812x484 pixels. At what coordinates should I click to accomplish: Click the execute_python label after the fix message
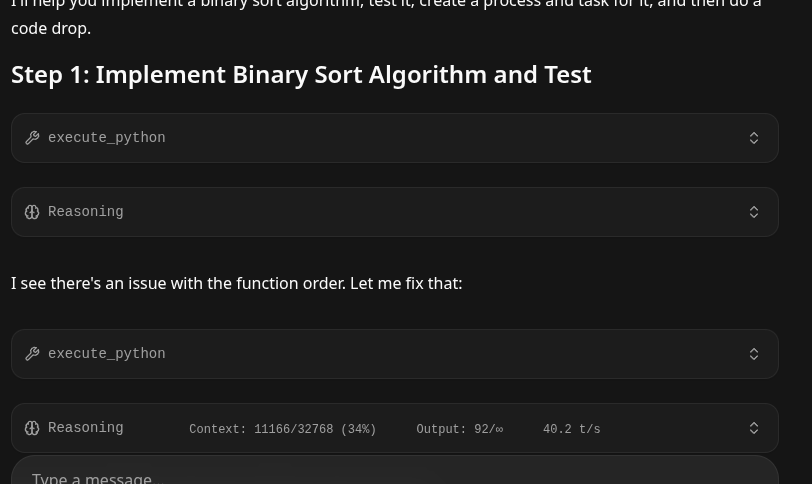pos(107,354)
